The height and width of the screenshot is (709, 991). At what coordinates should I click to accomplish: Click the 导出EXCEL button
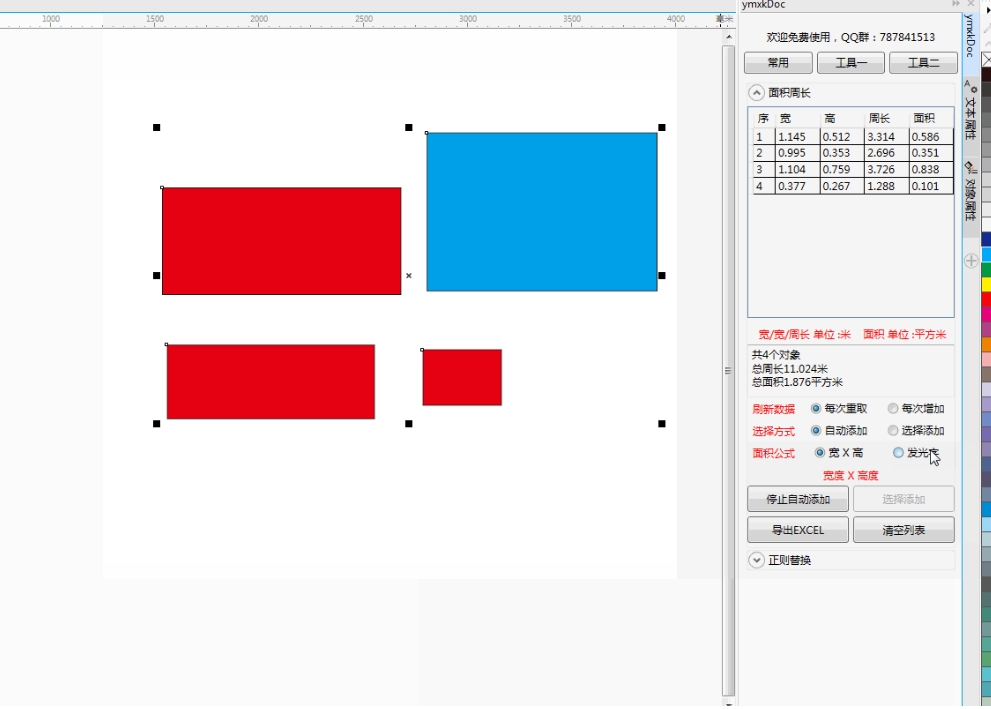798,530
